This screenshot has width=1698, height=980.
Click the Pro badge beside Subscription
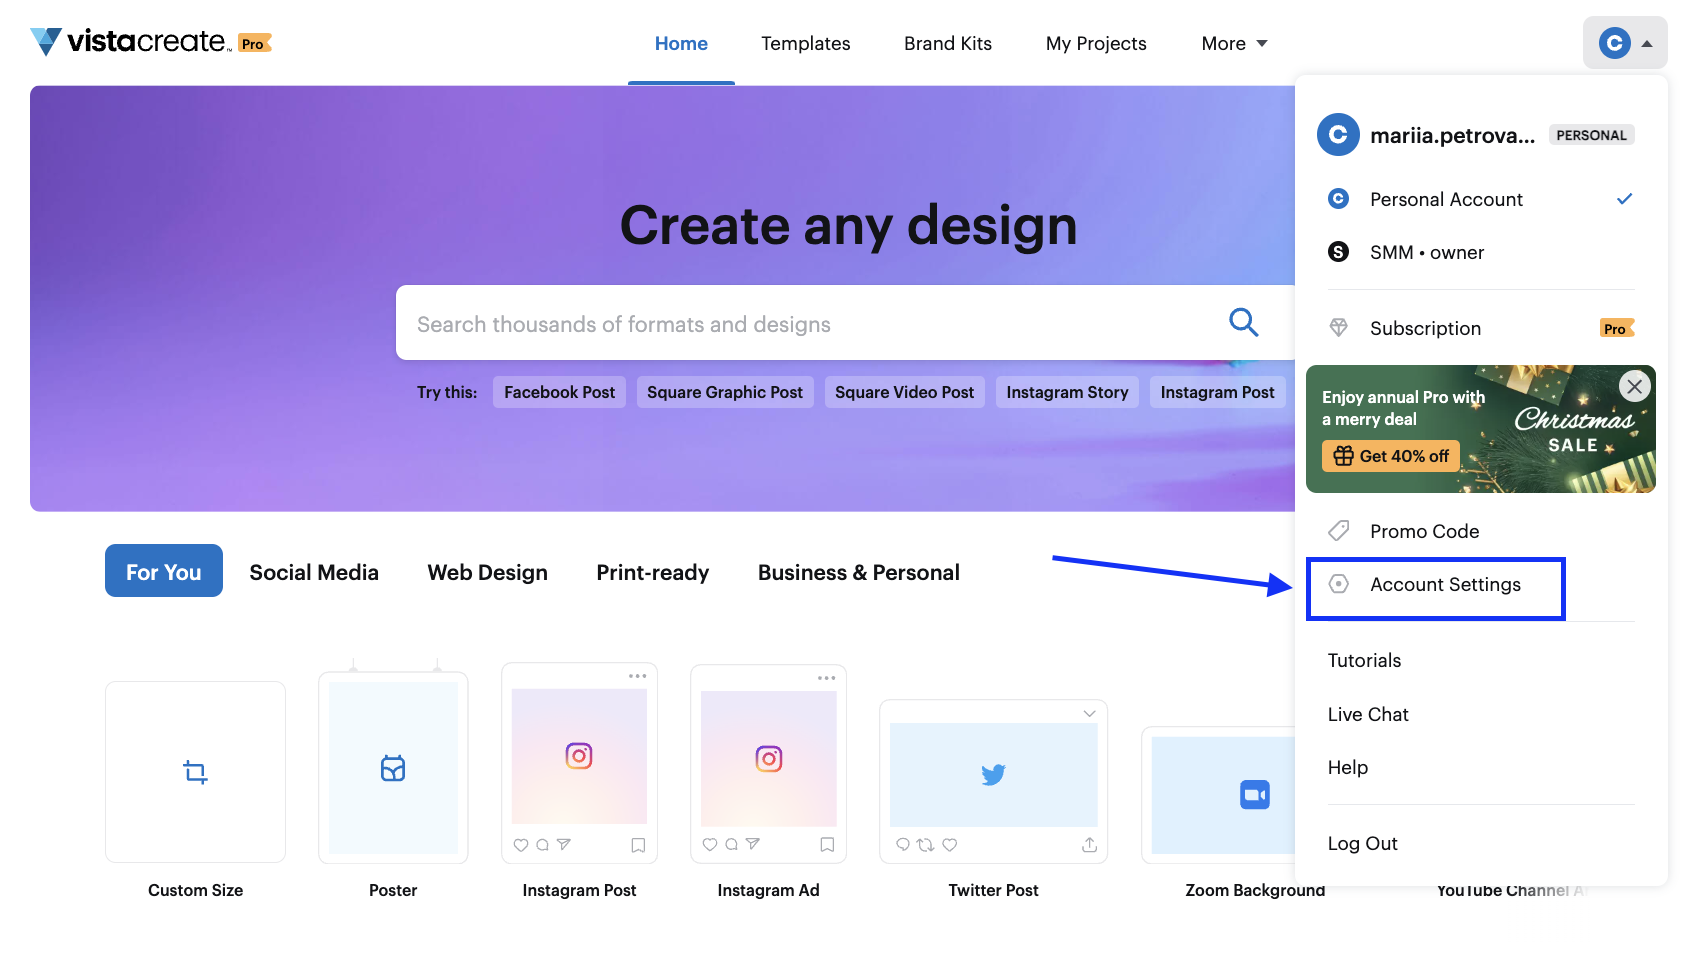click(x=1617, y=328)
